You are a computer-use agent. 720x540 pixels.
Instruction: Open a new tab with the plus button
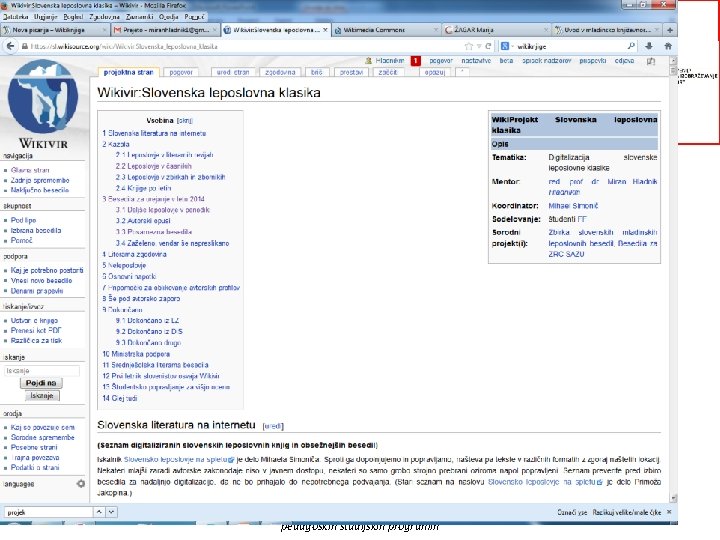tap(670, 30)
